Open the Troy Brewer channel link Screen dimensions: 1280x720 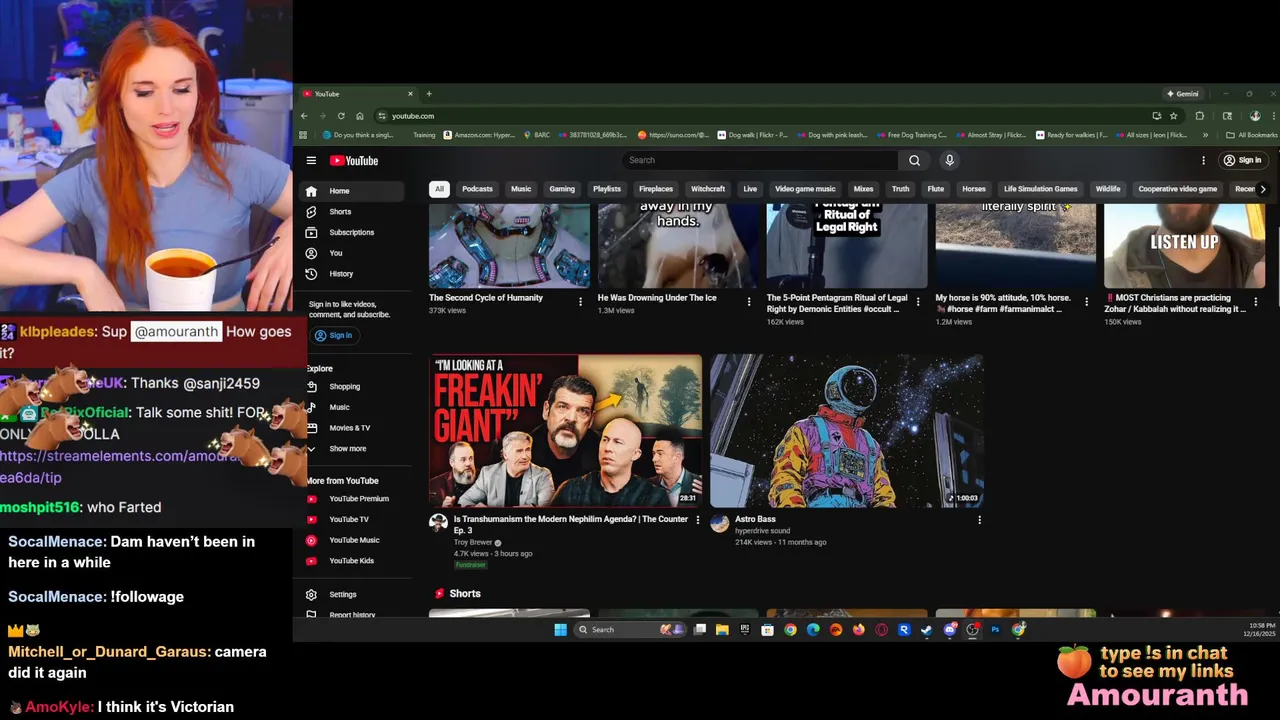point(473,542)
